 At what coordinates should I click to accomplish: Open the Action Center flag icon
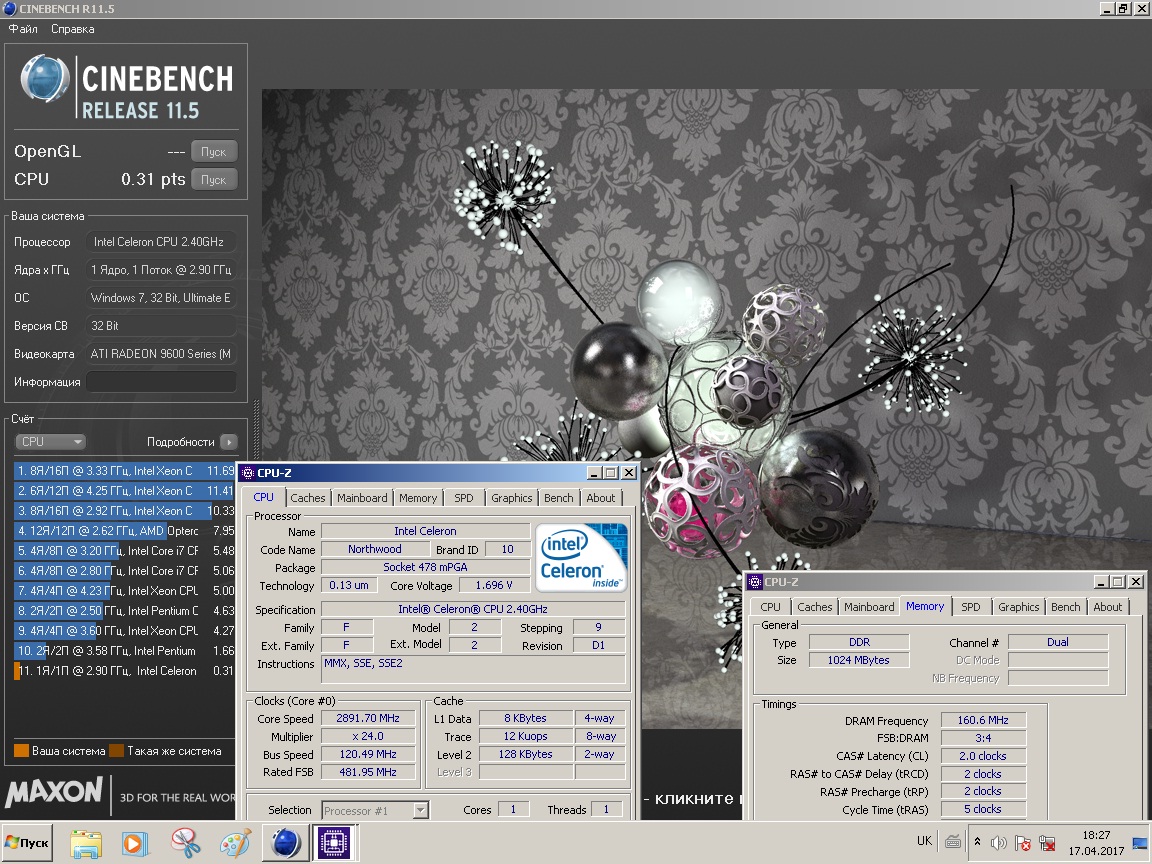click(1023, 843)
